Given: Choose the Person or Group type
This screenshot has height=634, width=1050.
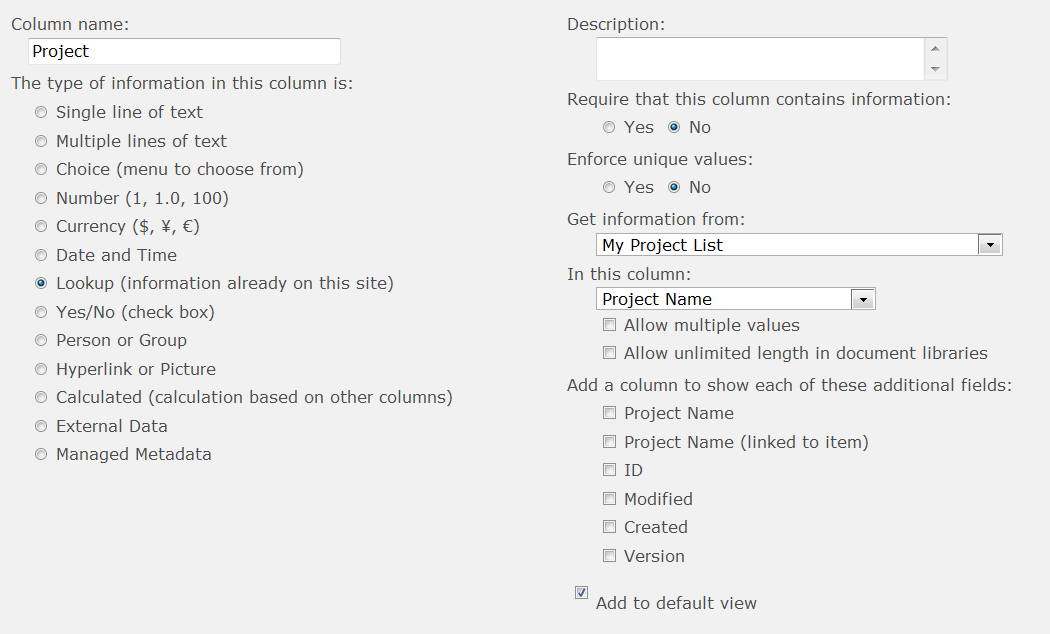Looking at the screenshot, I should click(41, 341).
